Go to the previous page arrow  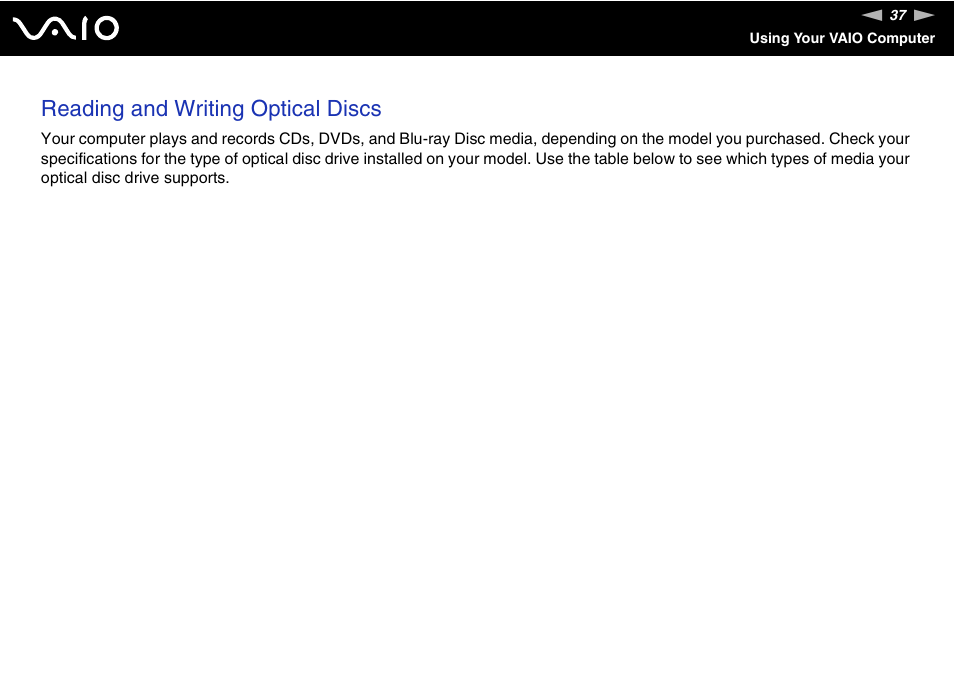(872, 15)
